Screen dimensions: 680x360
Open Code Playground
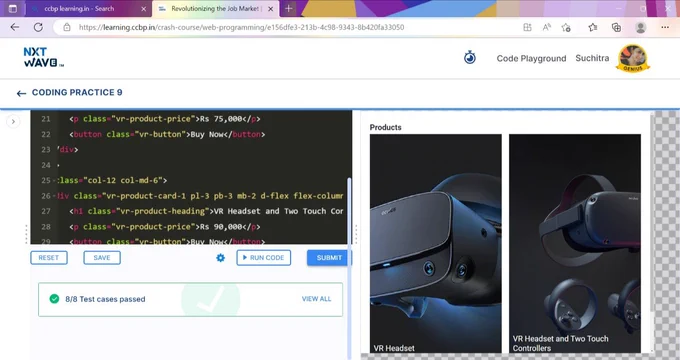531,58
